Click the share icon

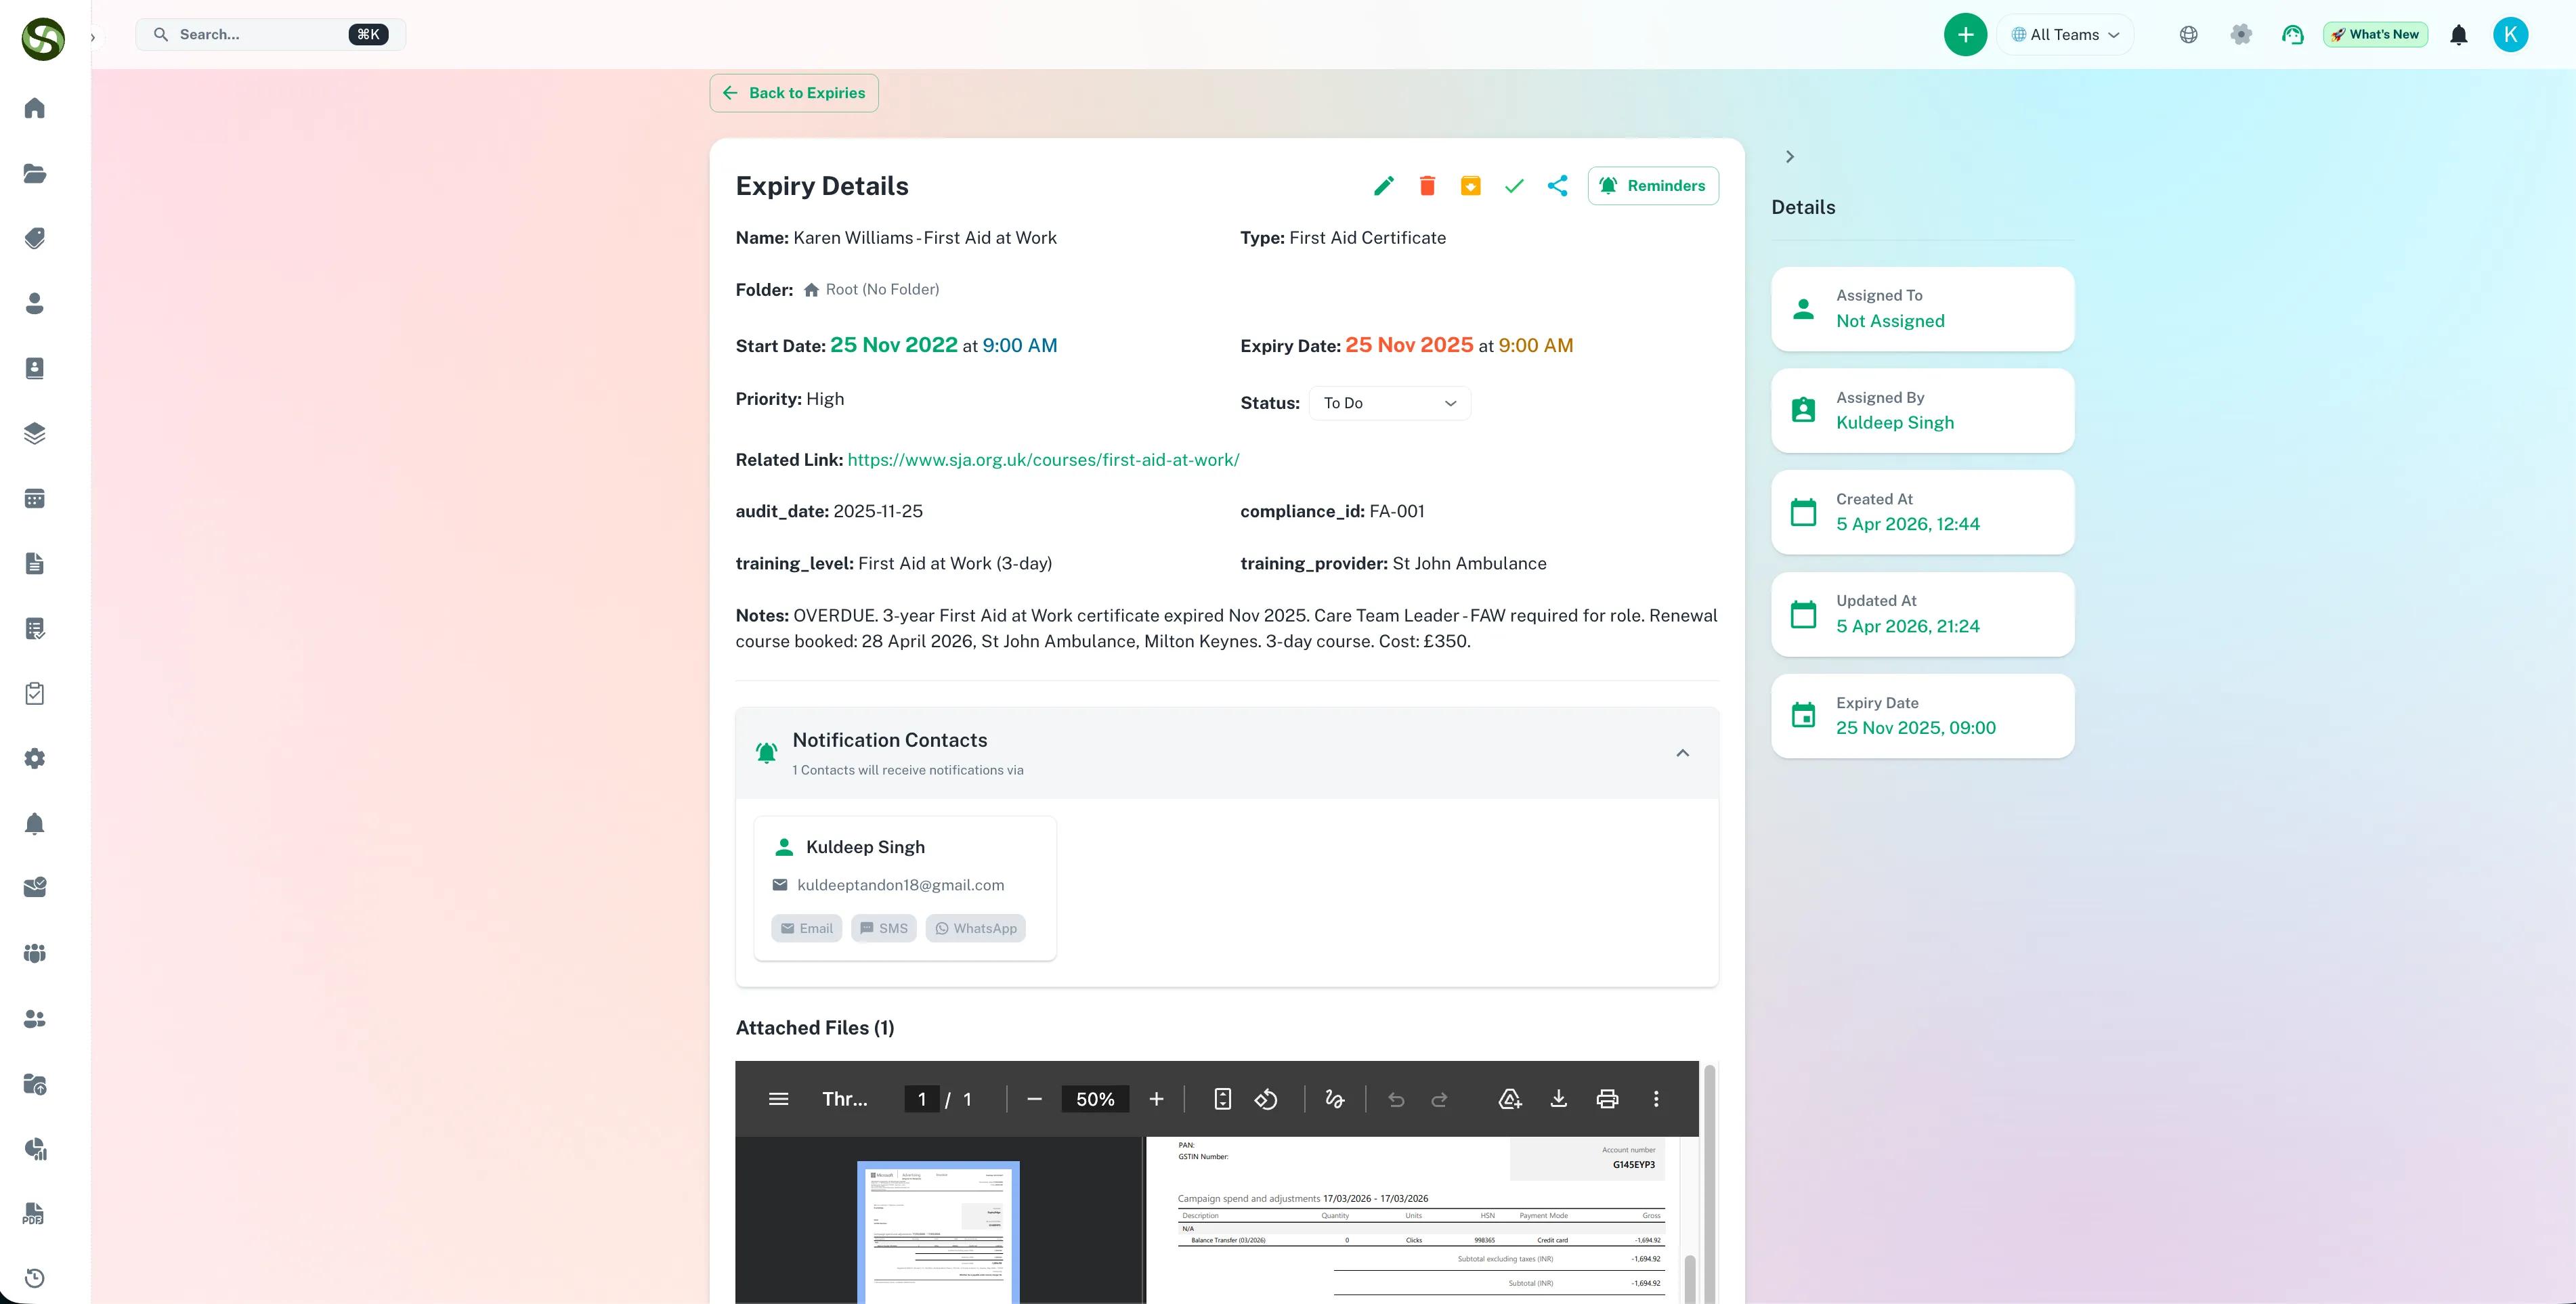[1557, 186]
